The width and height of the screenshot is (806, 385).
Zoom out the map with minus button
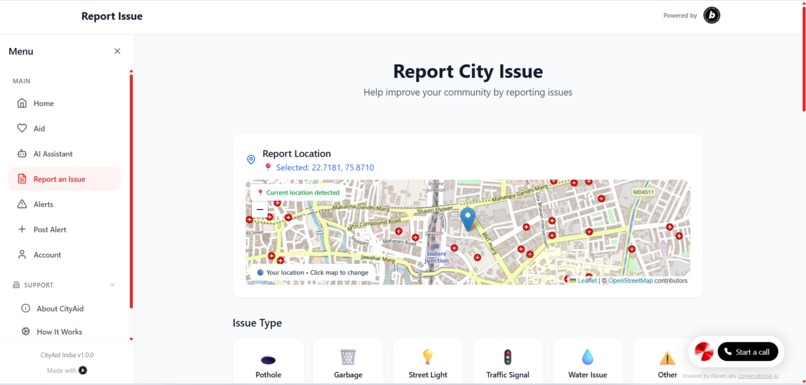[x=260, y=210]
